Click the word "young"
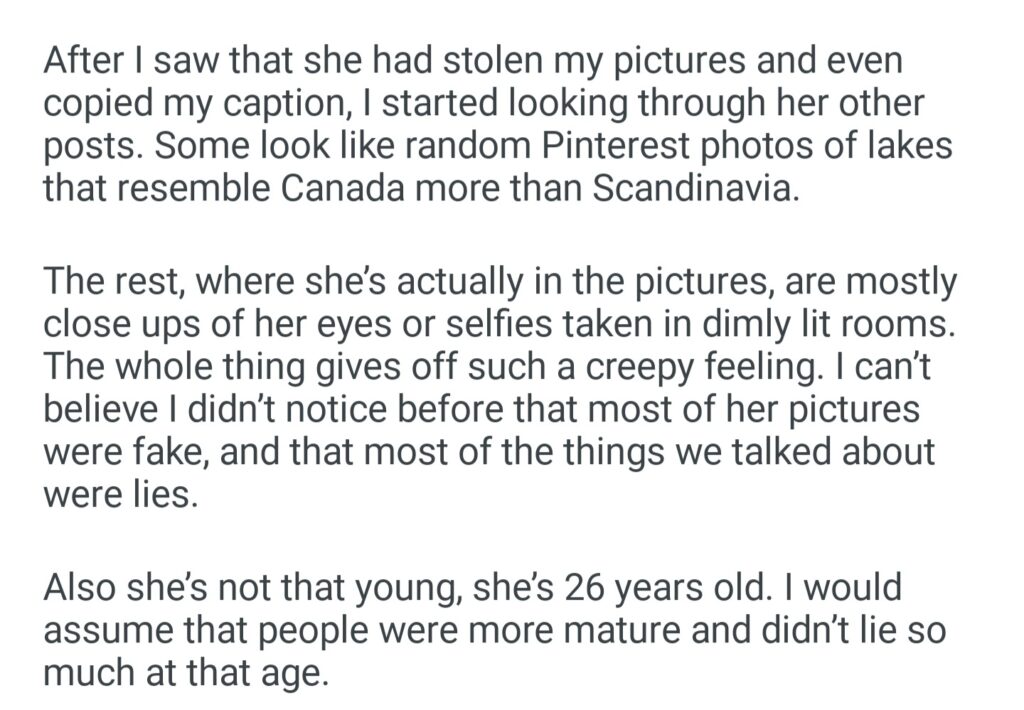Viewport: 1024px width, 710px height. tap(414, 587)
